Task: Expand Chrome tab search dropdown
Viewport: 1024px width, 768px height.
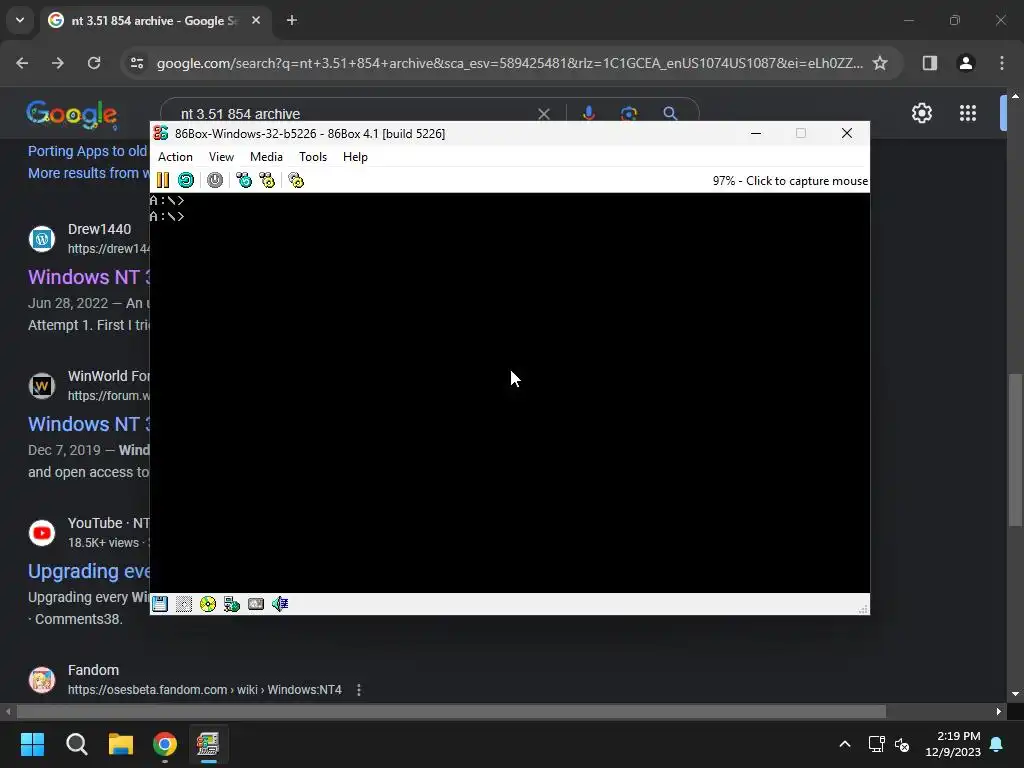Action: click(x=20, y=20)
